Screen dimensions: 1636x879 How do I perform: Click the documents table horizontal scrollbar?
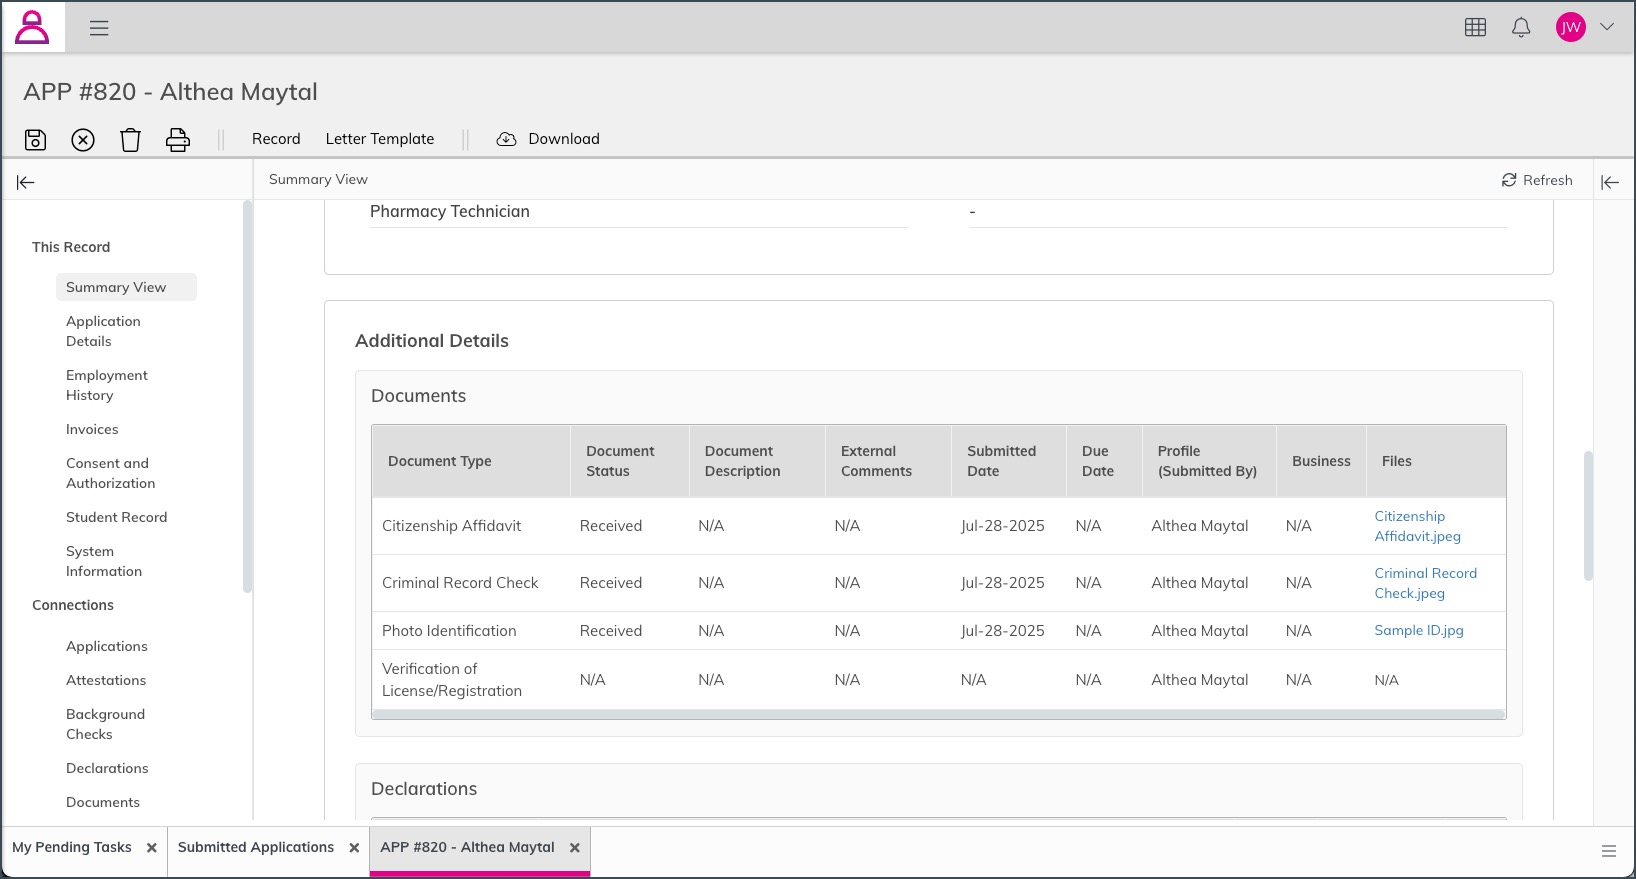[x=938, y=714]
